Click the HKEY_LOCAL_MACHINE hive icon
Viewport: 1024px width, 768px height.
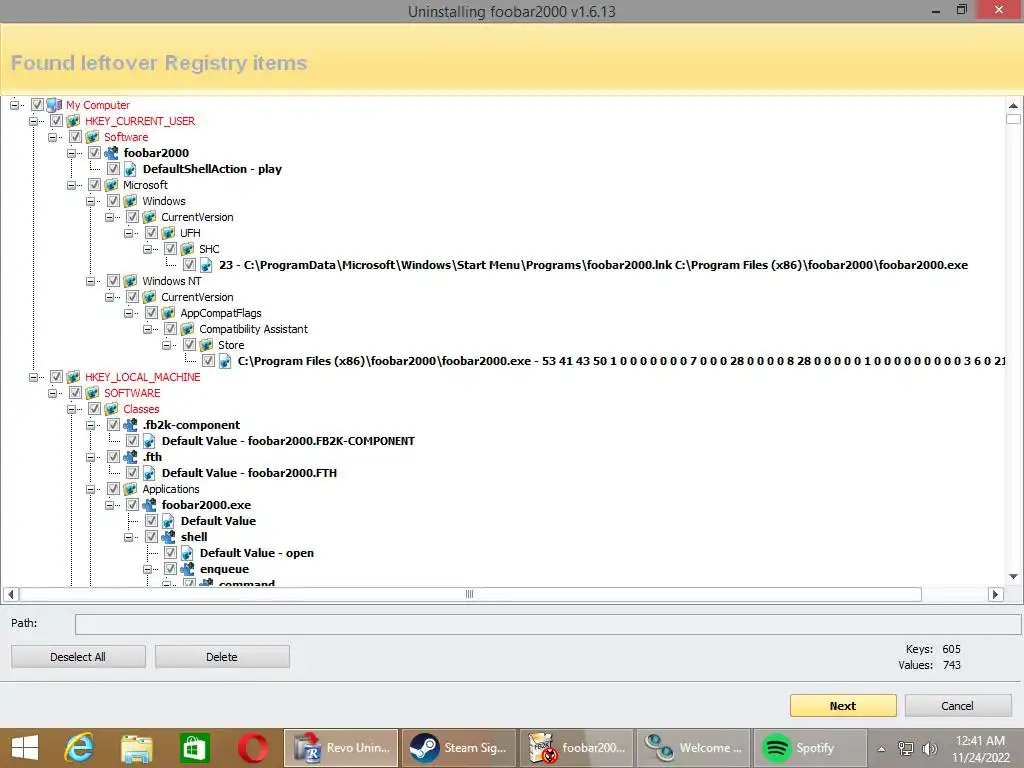pos(73,377)
